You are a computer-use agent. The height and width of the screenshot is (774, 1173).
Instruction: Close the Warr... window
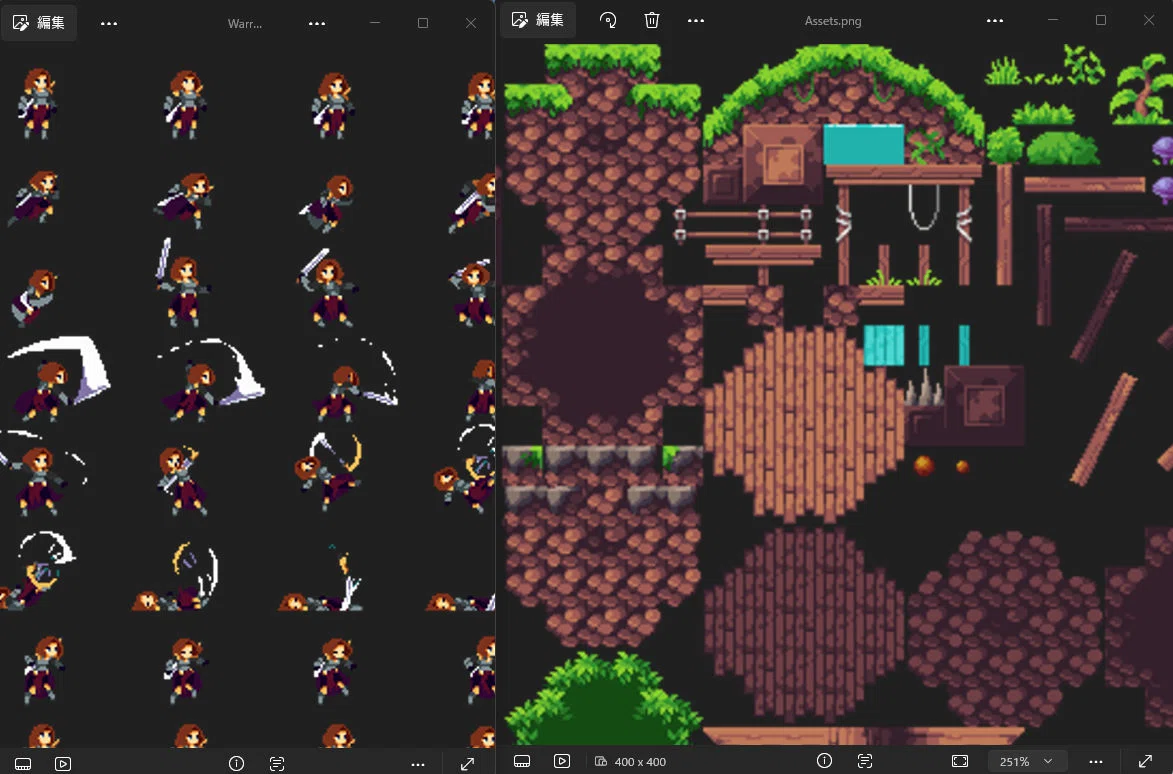[471, 23]
